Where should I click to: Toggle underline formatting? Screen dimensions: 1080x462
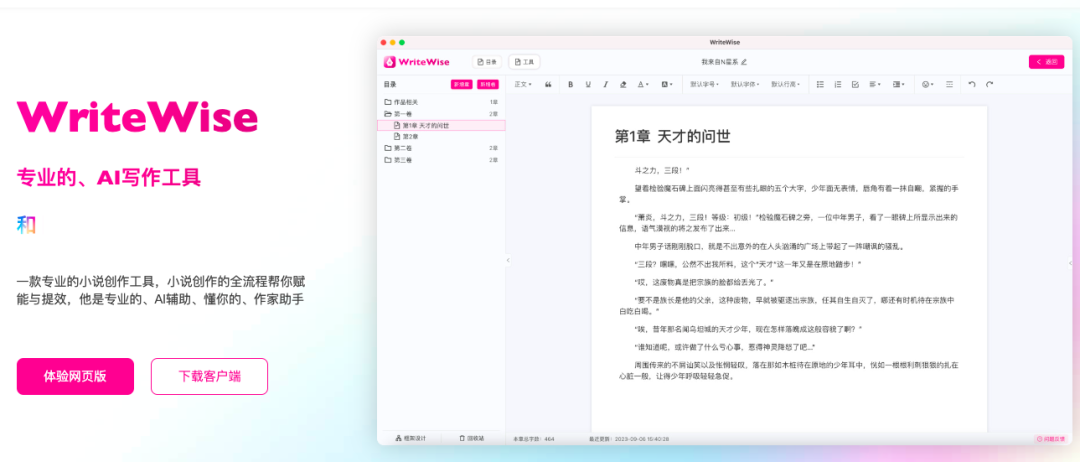588,85
